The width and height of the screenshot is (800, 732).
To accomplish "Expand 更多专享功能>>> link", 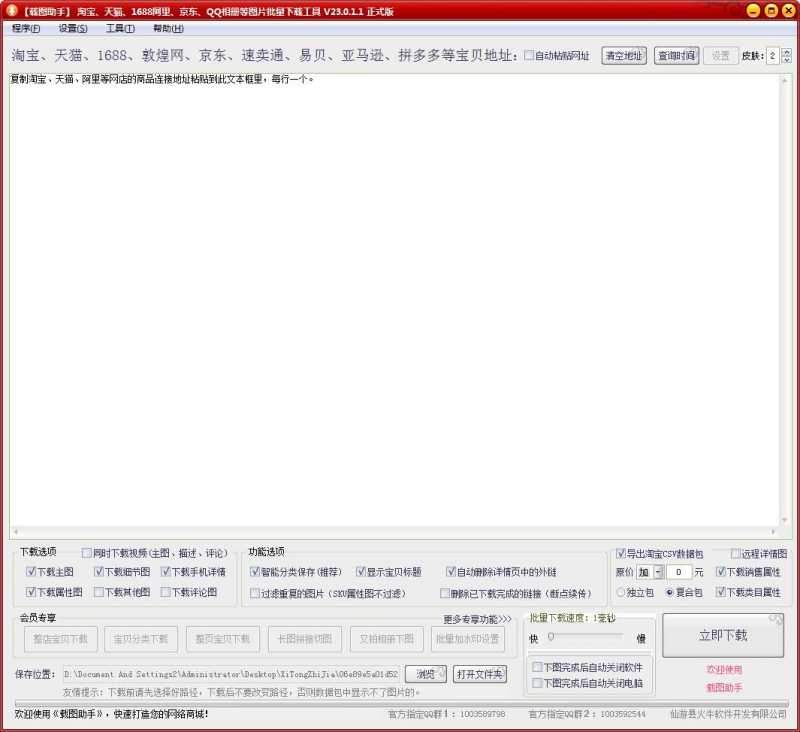I will (x=477, y=619).
